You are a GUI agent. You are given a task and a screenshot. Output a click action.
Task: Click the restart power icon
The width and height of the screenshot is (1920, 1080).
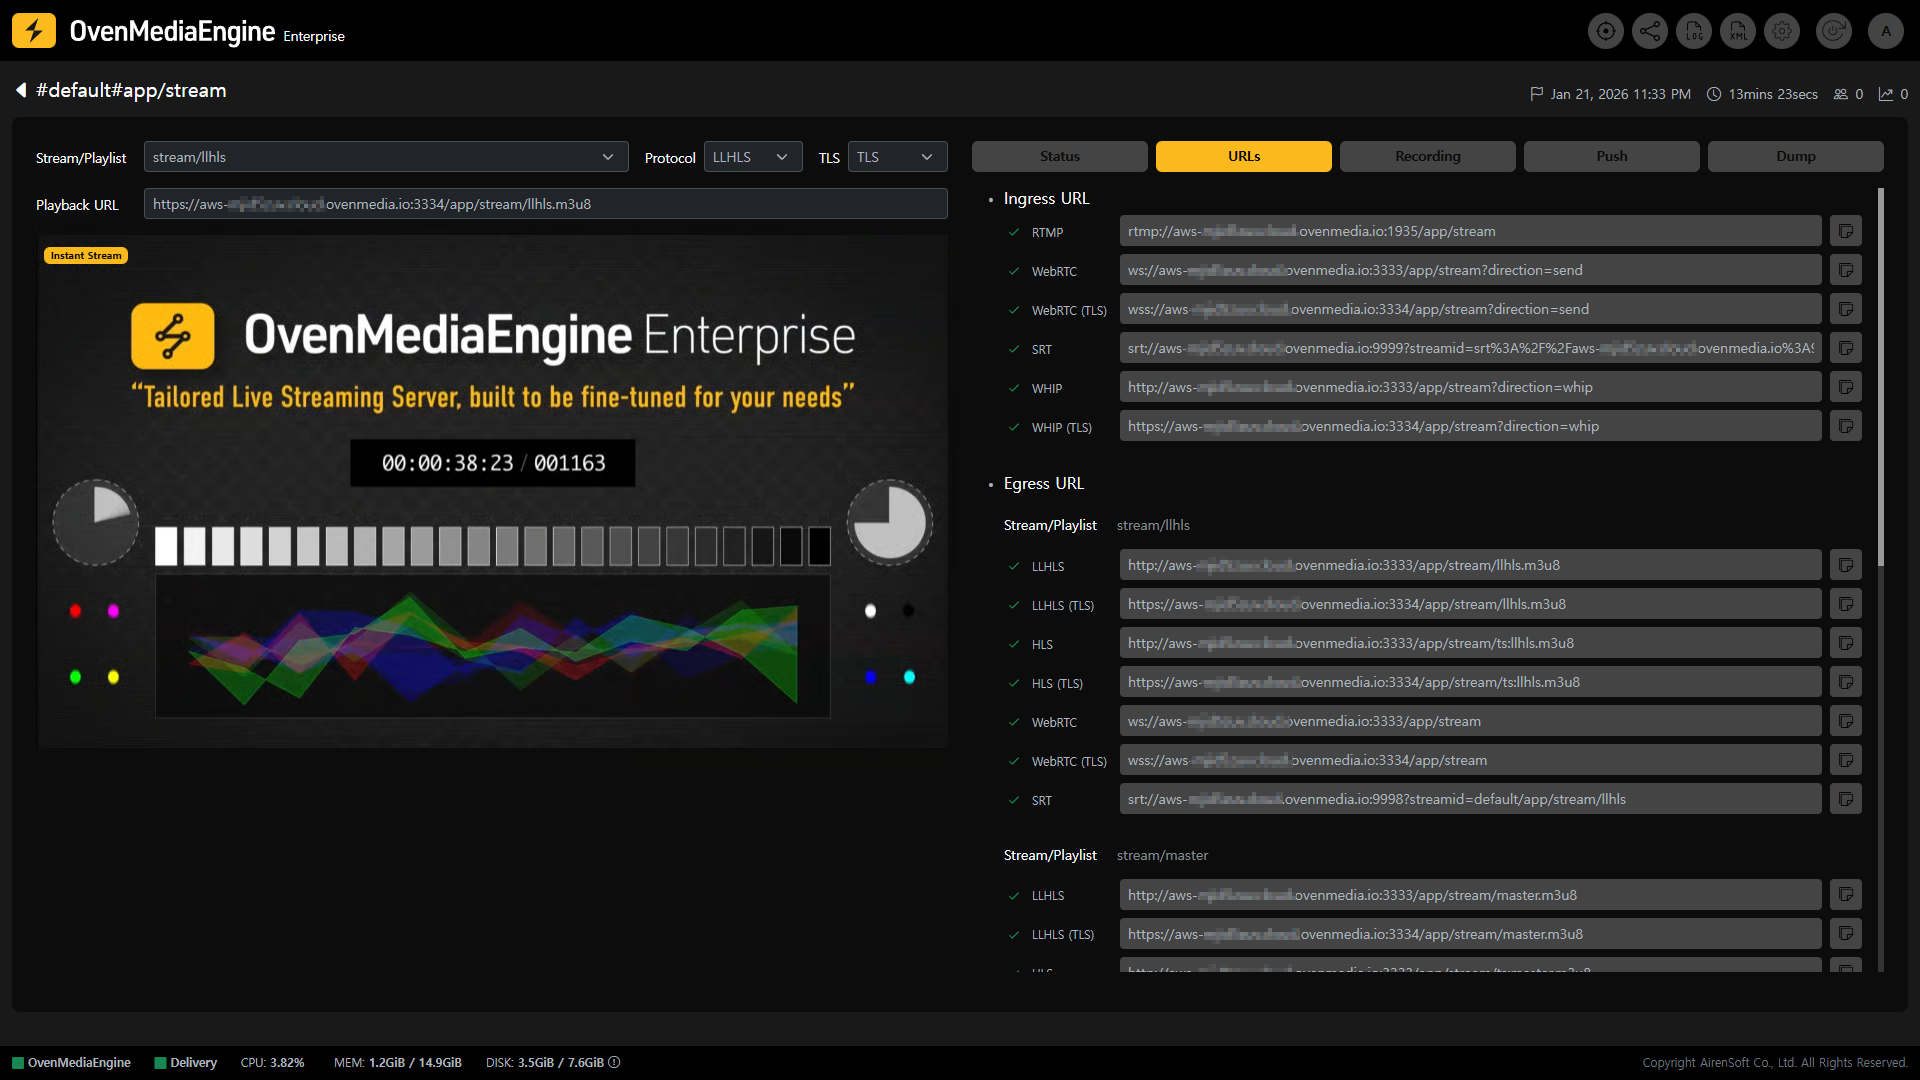pos(1834,31)
